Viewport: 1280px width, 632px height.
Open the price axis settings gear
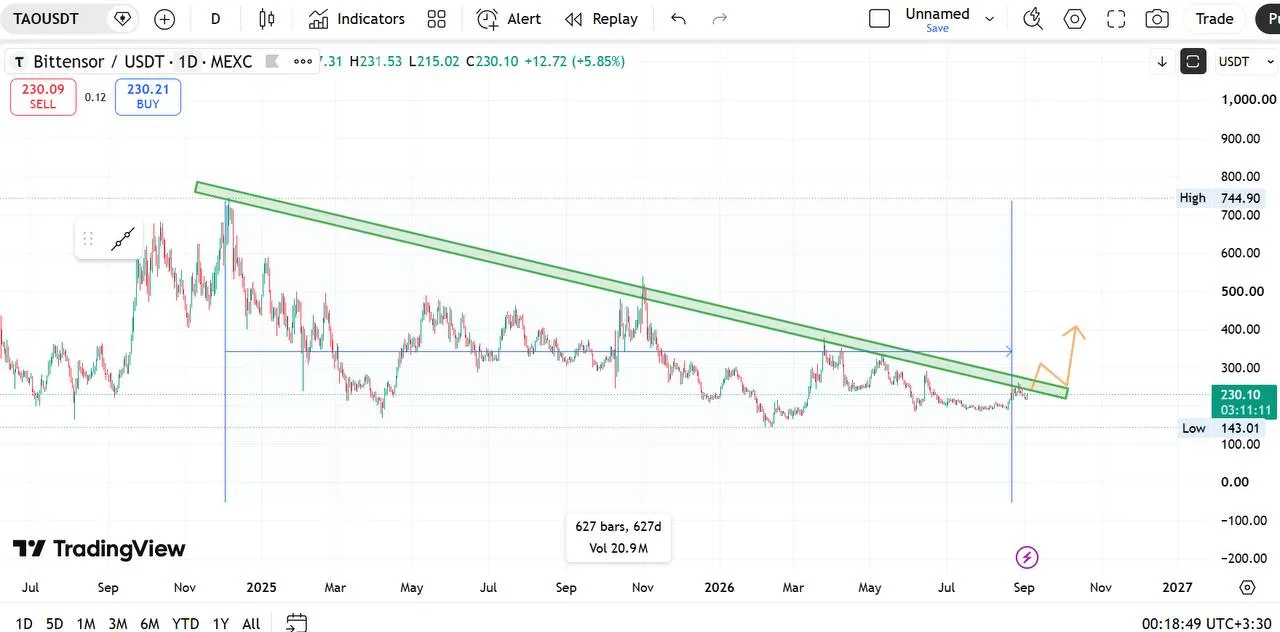(1247, 587)
